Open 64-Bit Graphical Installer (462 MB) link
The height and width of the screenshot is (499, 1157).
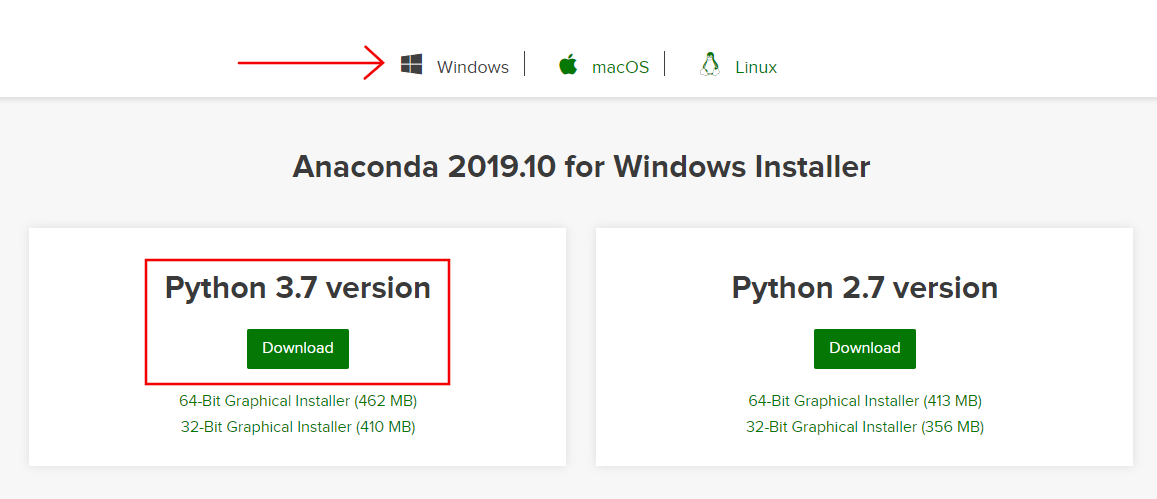298,401
